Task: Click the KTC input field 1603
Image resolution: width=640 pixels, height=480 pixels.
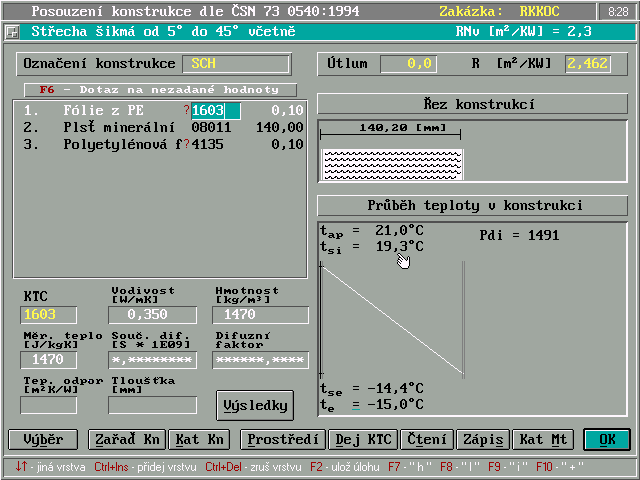Action: pyautogui.click(x=48, y=315)
